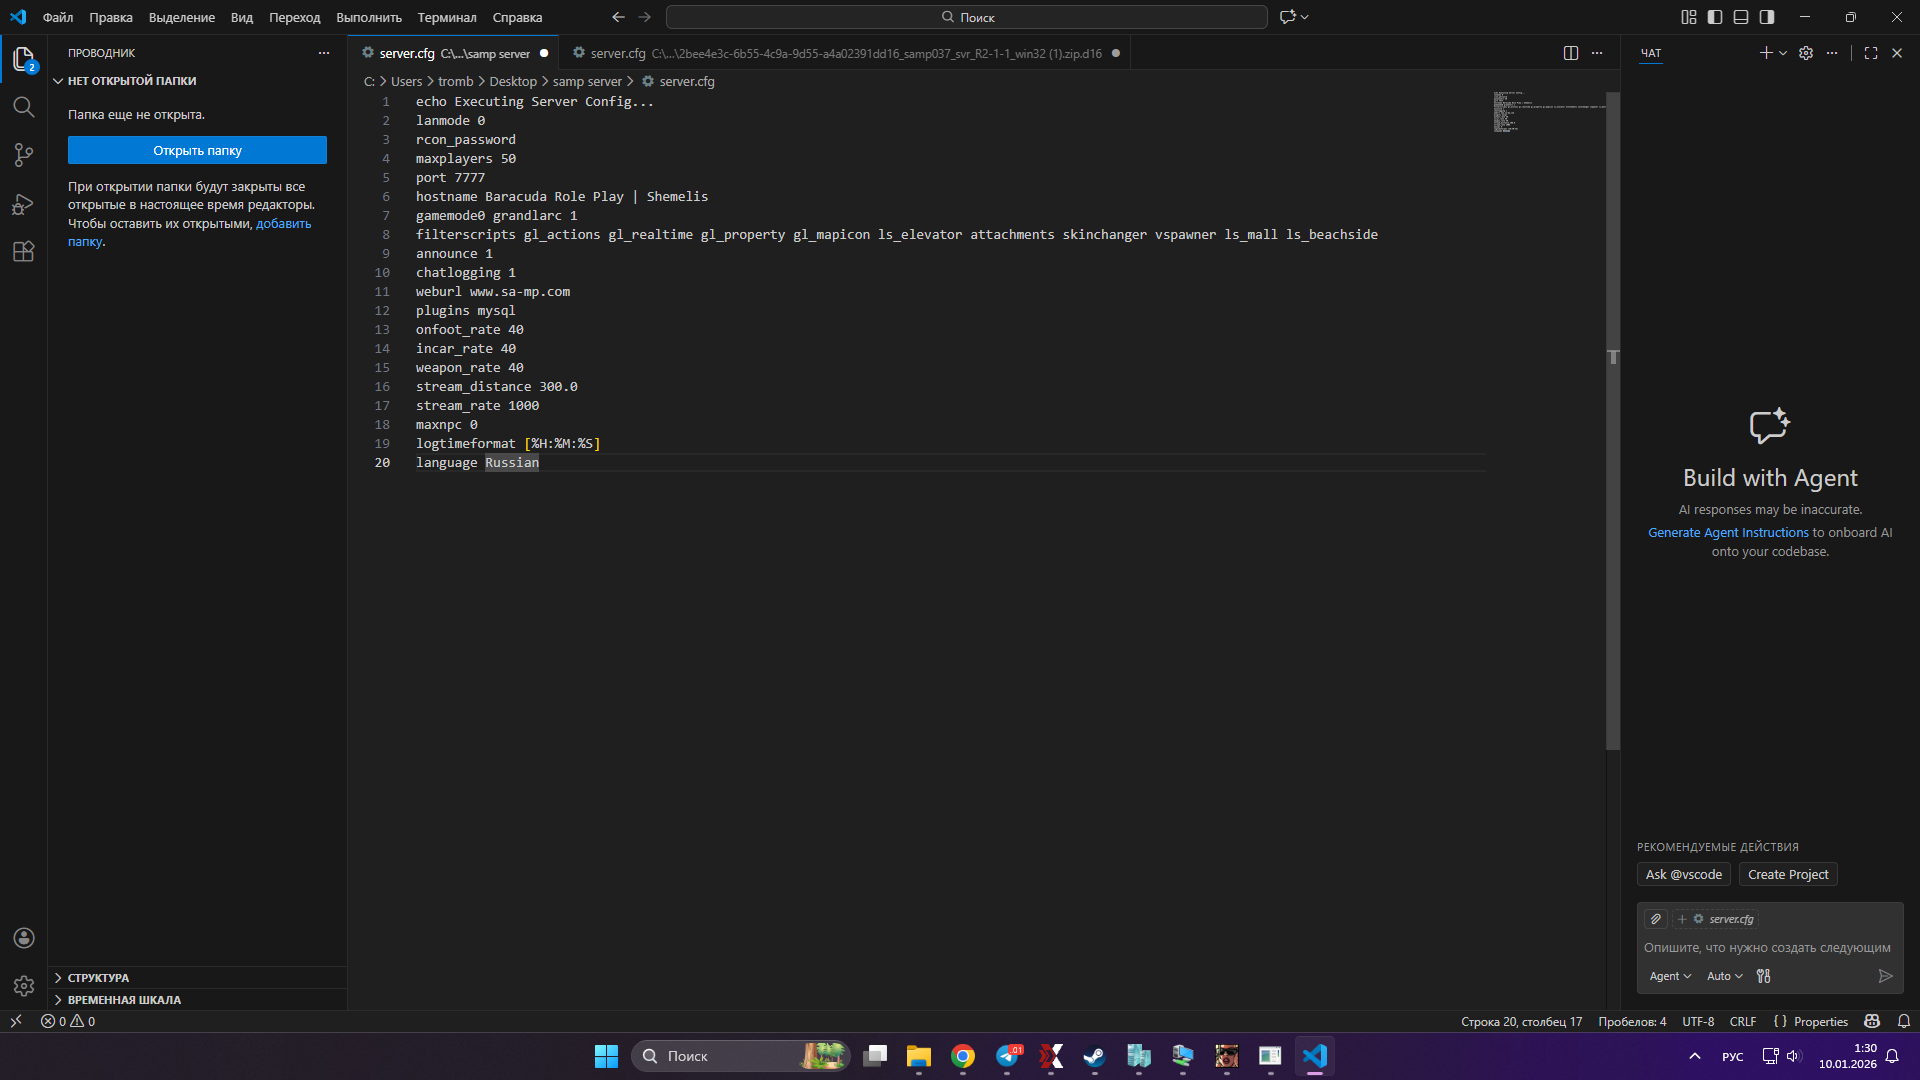The height and width of the screenshot is (1080, 1920).
Task: Click the chat prompt input field
Action: (1766, 948)
